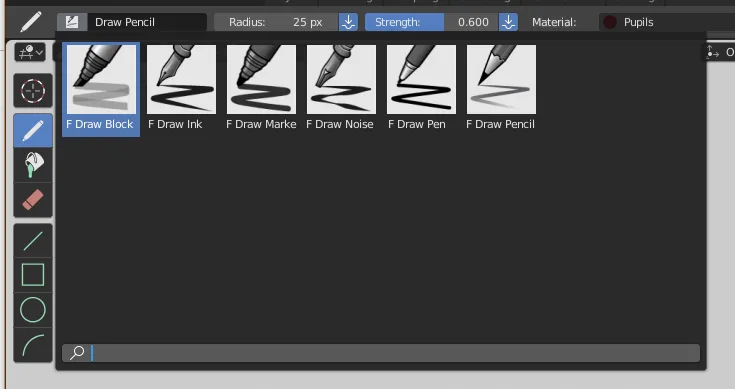The height and width of the screenshot is (389, 735).
Task: Open the stroke placement dropdown
Action: [x=30, y=52]
